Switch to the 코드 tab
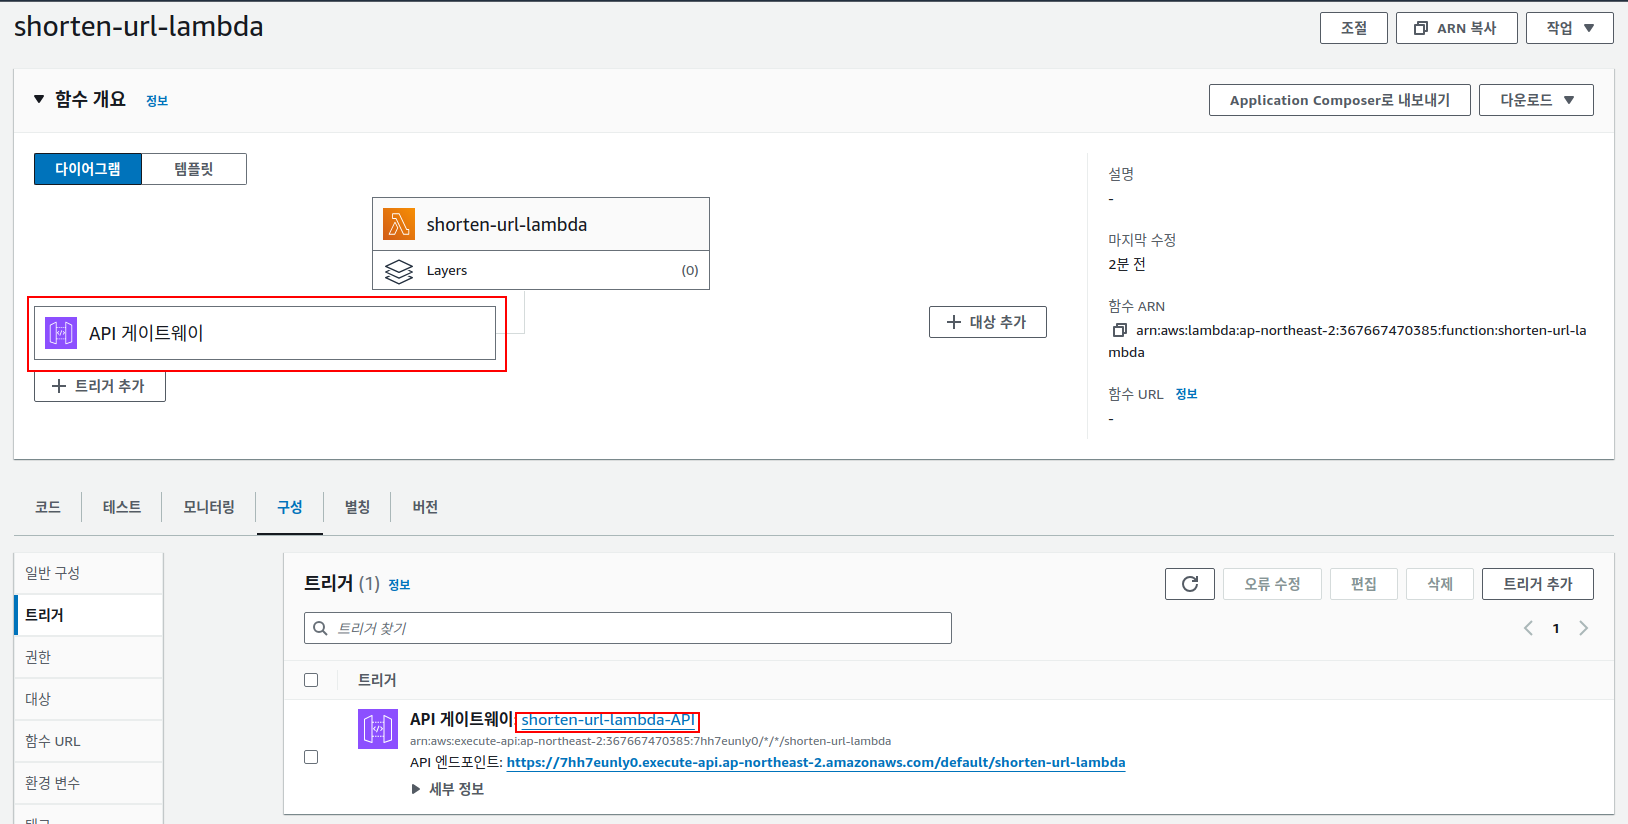This screenshot has width=1628, height=824. [48, 507]
